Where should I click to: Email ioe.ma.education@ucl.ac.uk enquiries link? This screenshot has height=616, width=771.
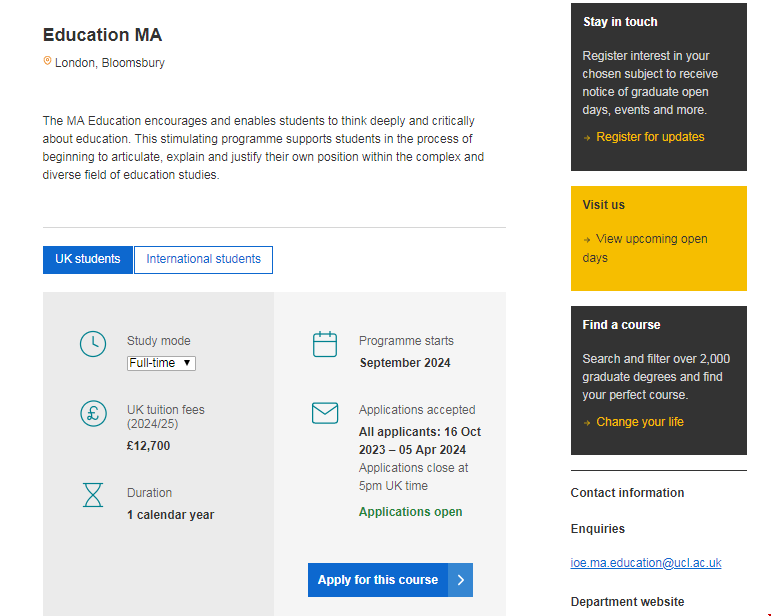point(645,563)
